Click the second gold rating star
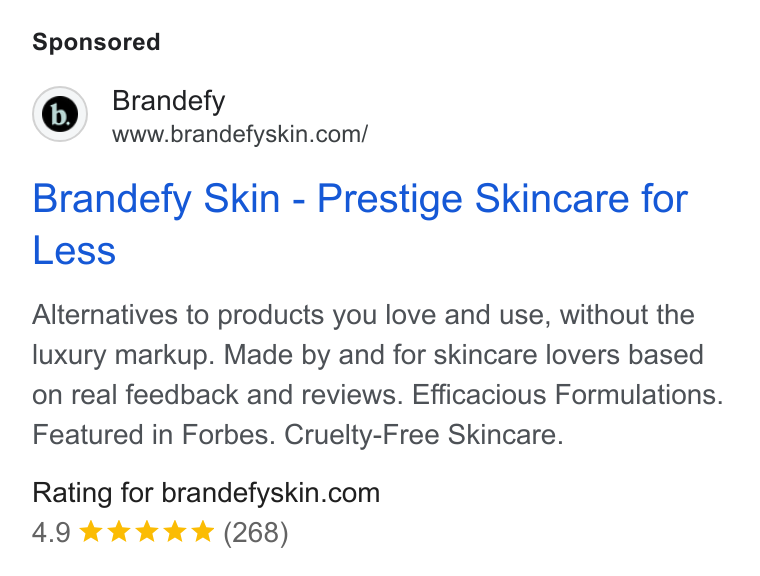Screen dimensions: 760x576 (119, 531)
